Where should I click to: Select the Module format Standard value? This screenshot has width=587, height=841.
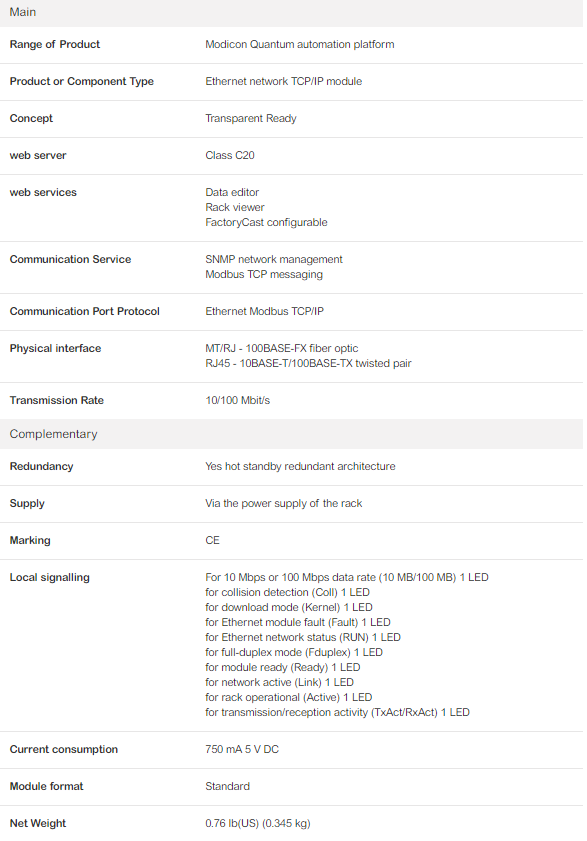pos(228,787)
